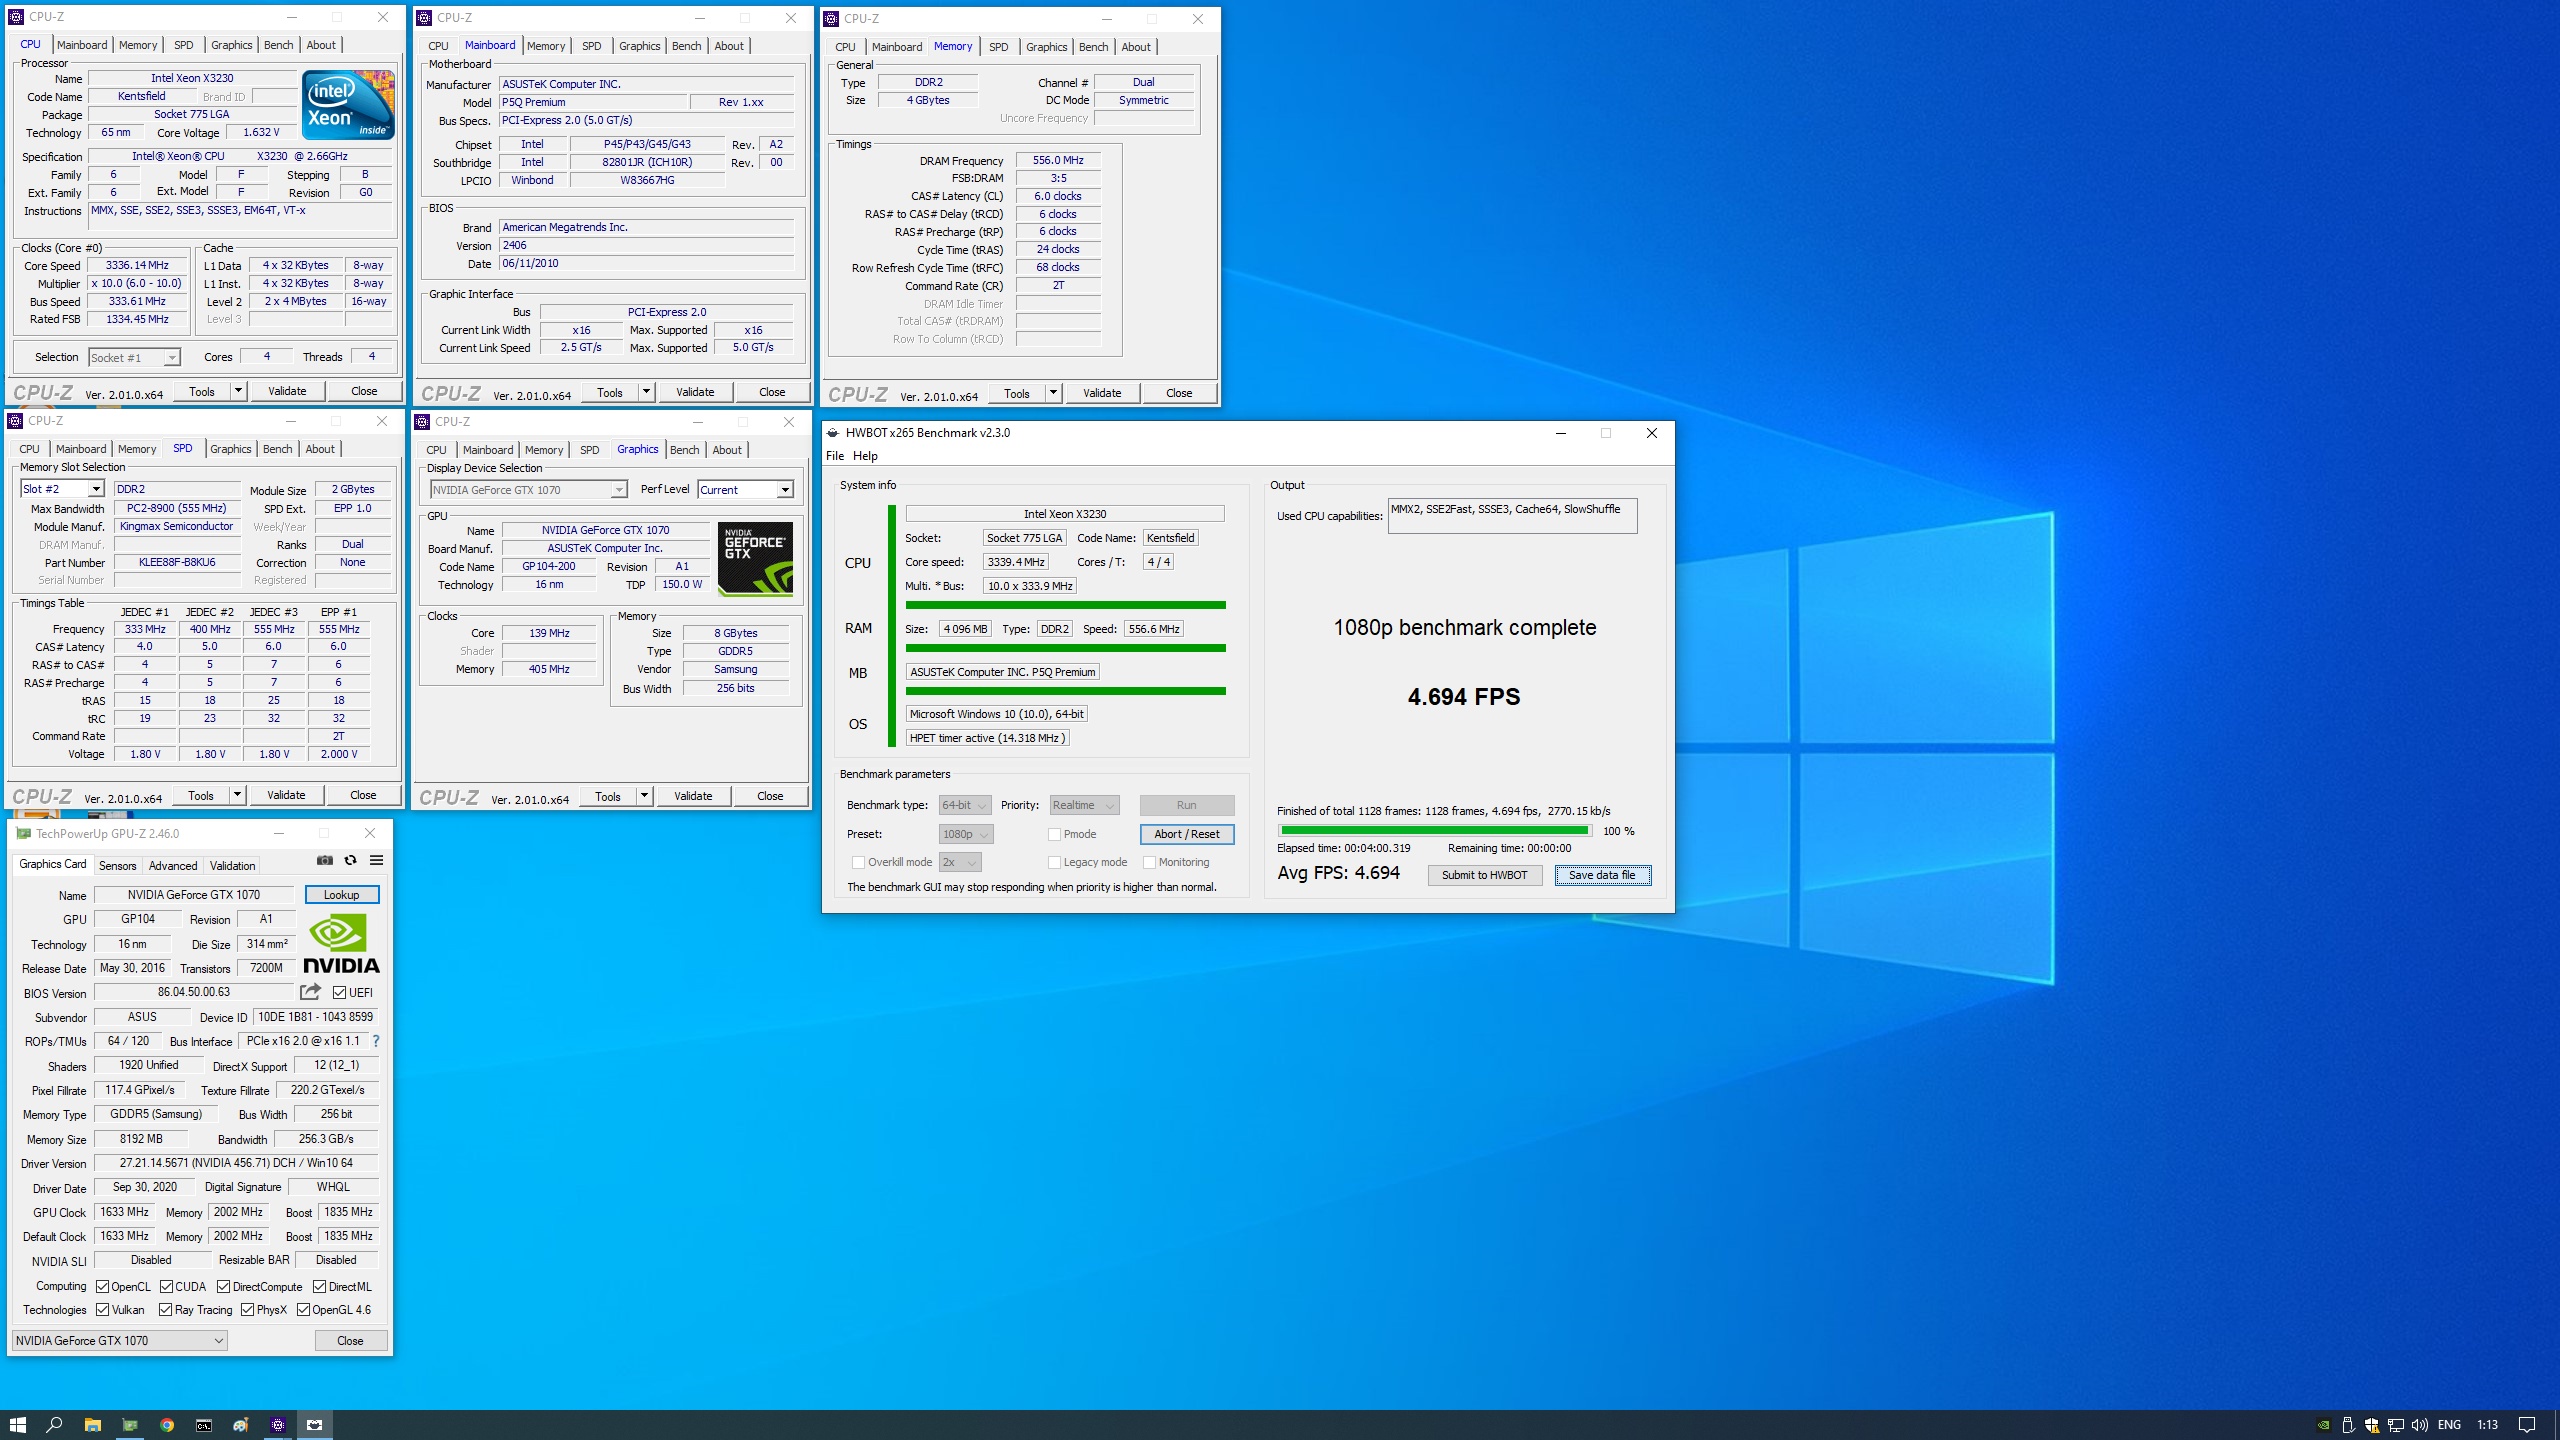Toggle the Ray Tracing checkbox
Image resolution: width=2560 pixels, height=1440 pixels.
pyautogui.click(x=166, y=1310)
